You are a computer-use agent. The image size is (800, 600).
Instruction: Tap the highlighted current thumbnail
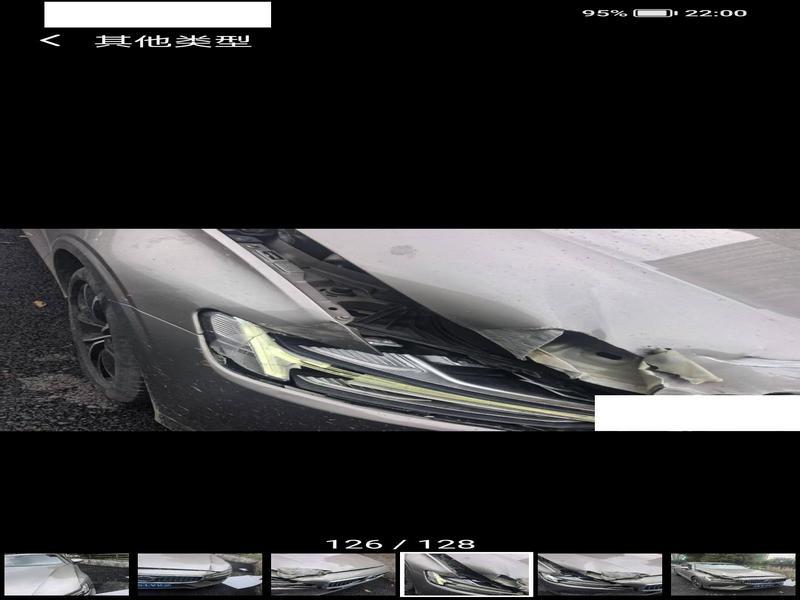(466, 575)
